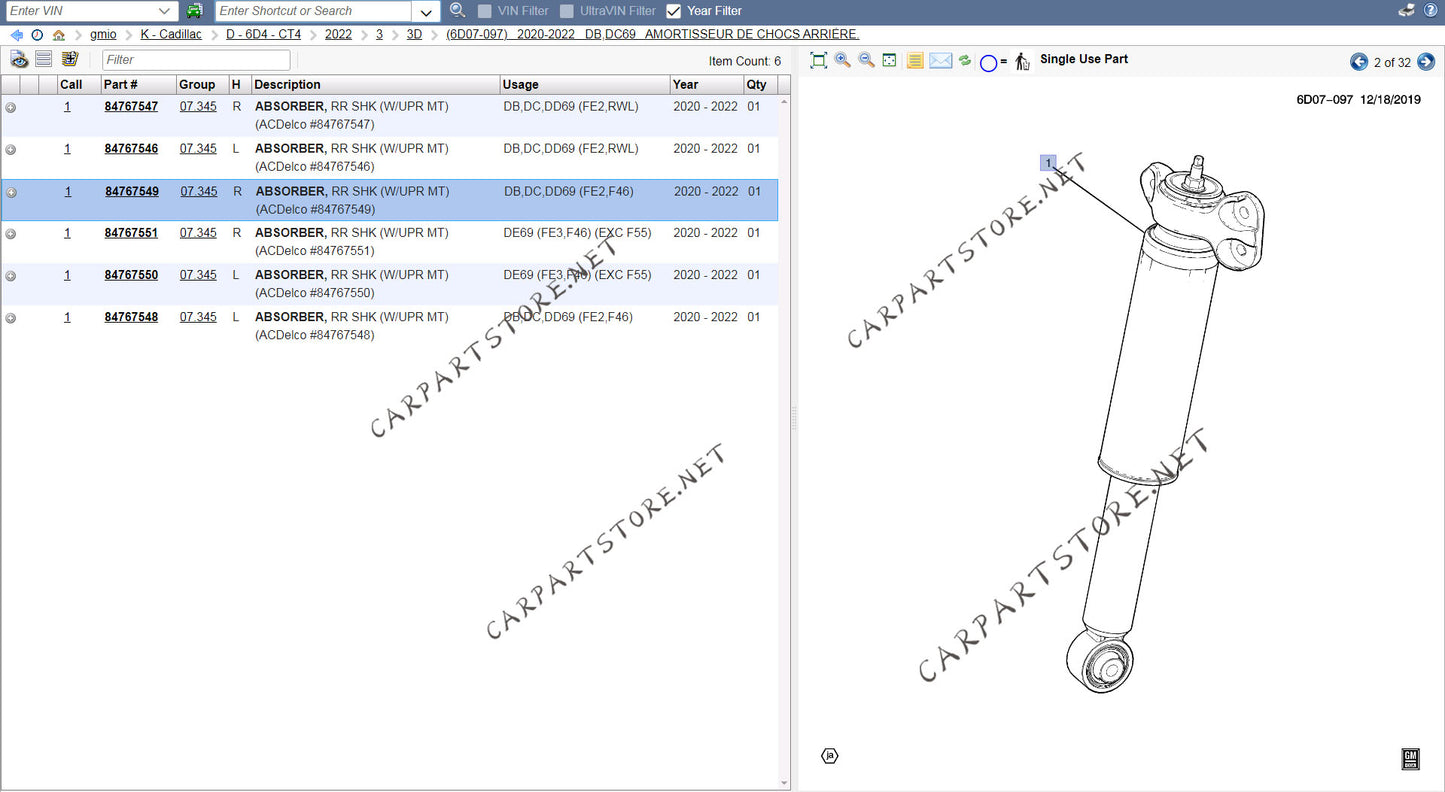This screenshot has height=792, width=1445.
Task: Open part number 84767551 link
Action: tap(131, 233)
